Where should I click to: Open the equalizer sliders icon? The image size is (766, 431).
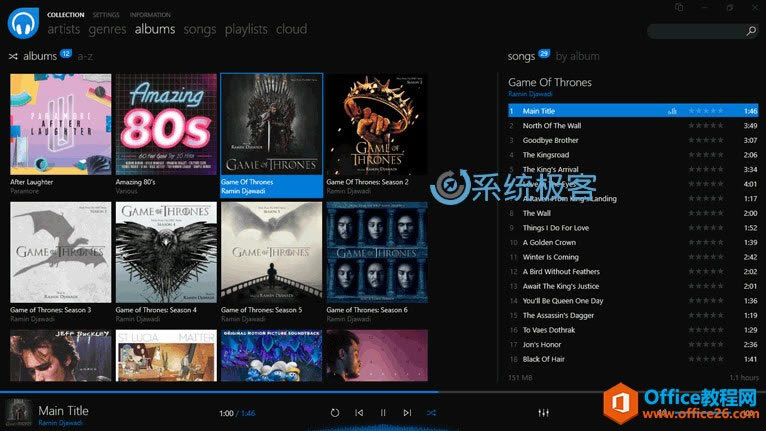[543, 413]
